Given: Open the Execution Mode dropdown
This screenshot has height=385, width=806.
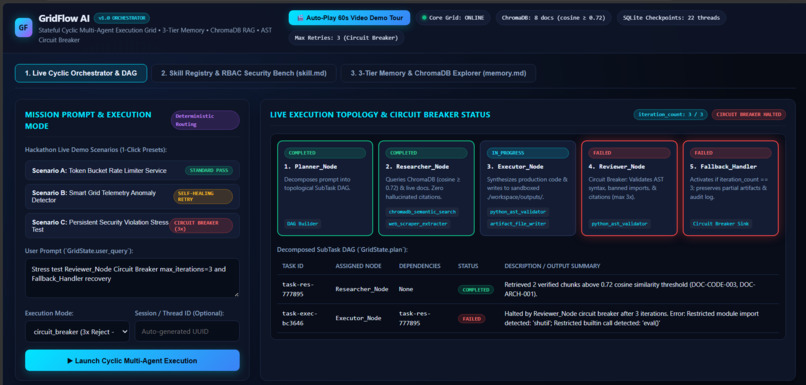Looking at the screenshot, I should coord(77,332).
